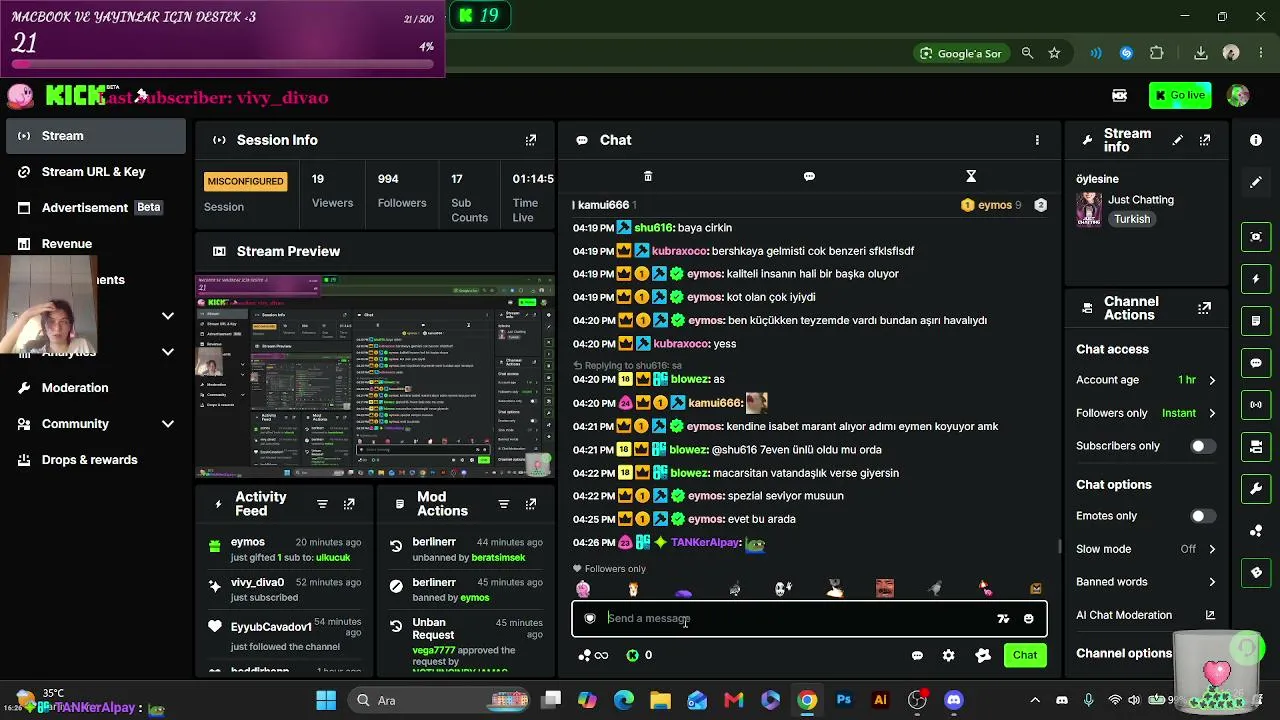
Task: Click the hourglass icon in Chat toolbar
Action: click(x=971, y=176)
